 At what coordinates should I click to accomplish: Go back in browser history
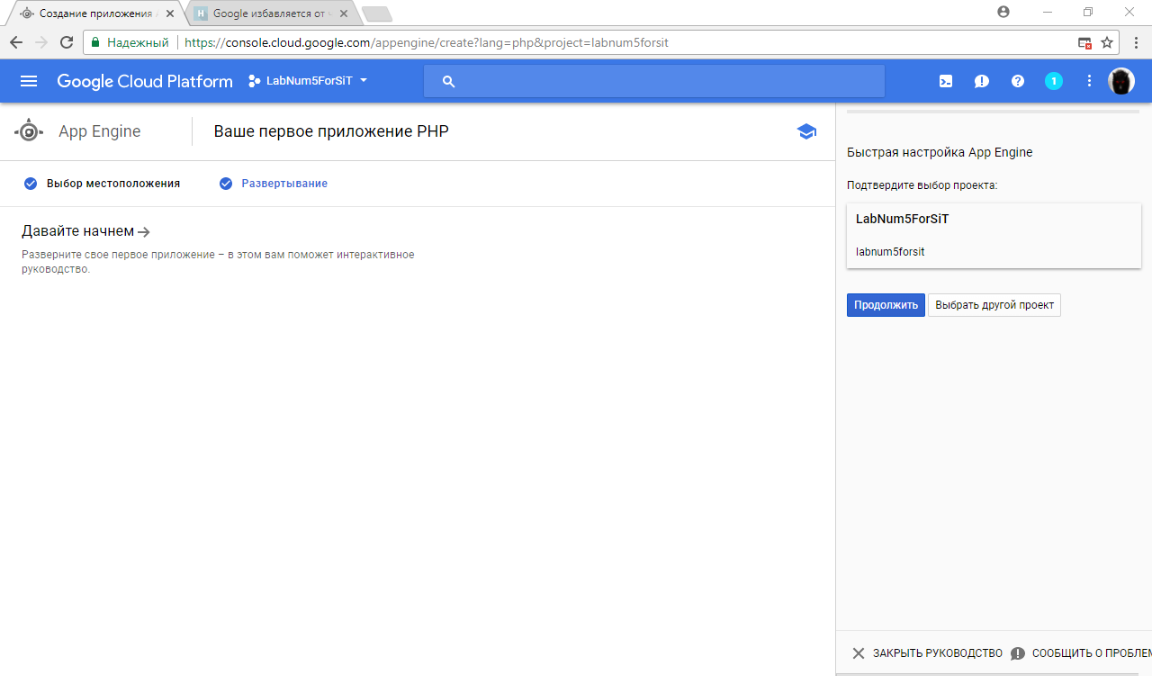coord(16,43)
